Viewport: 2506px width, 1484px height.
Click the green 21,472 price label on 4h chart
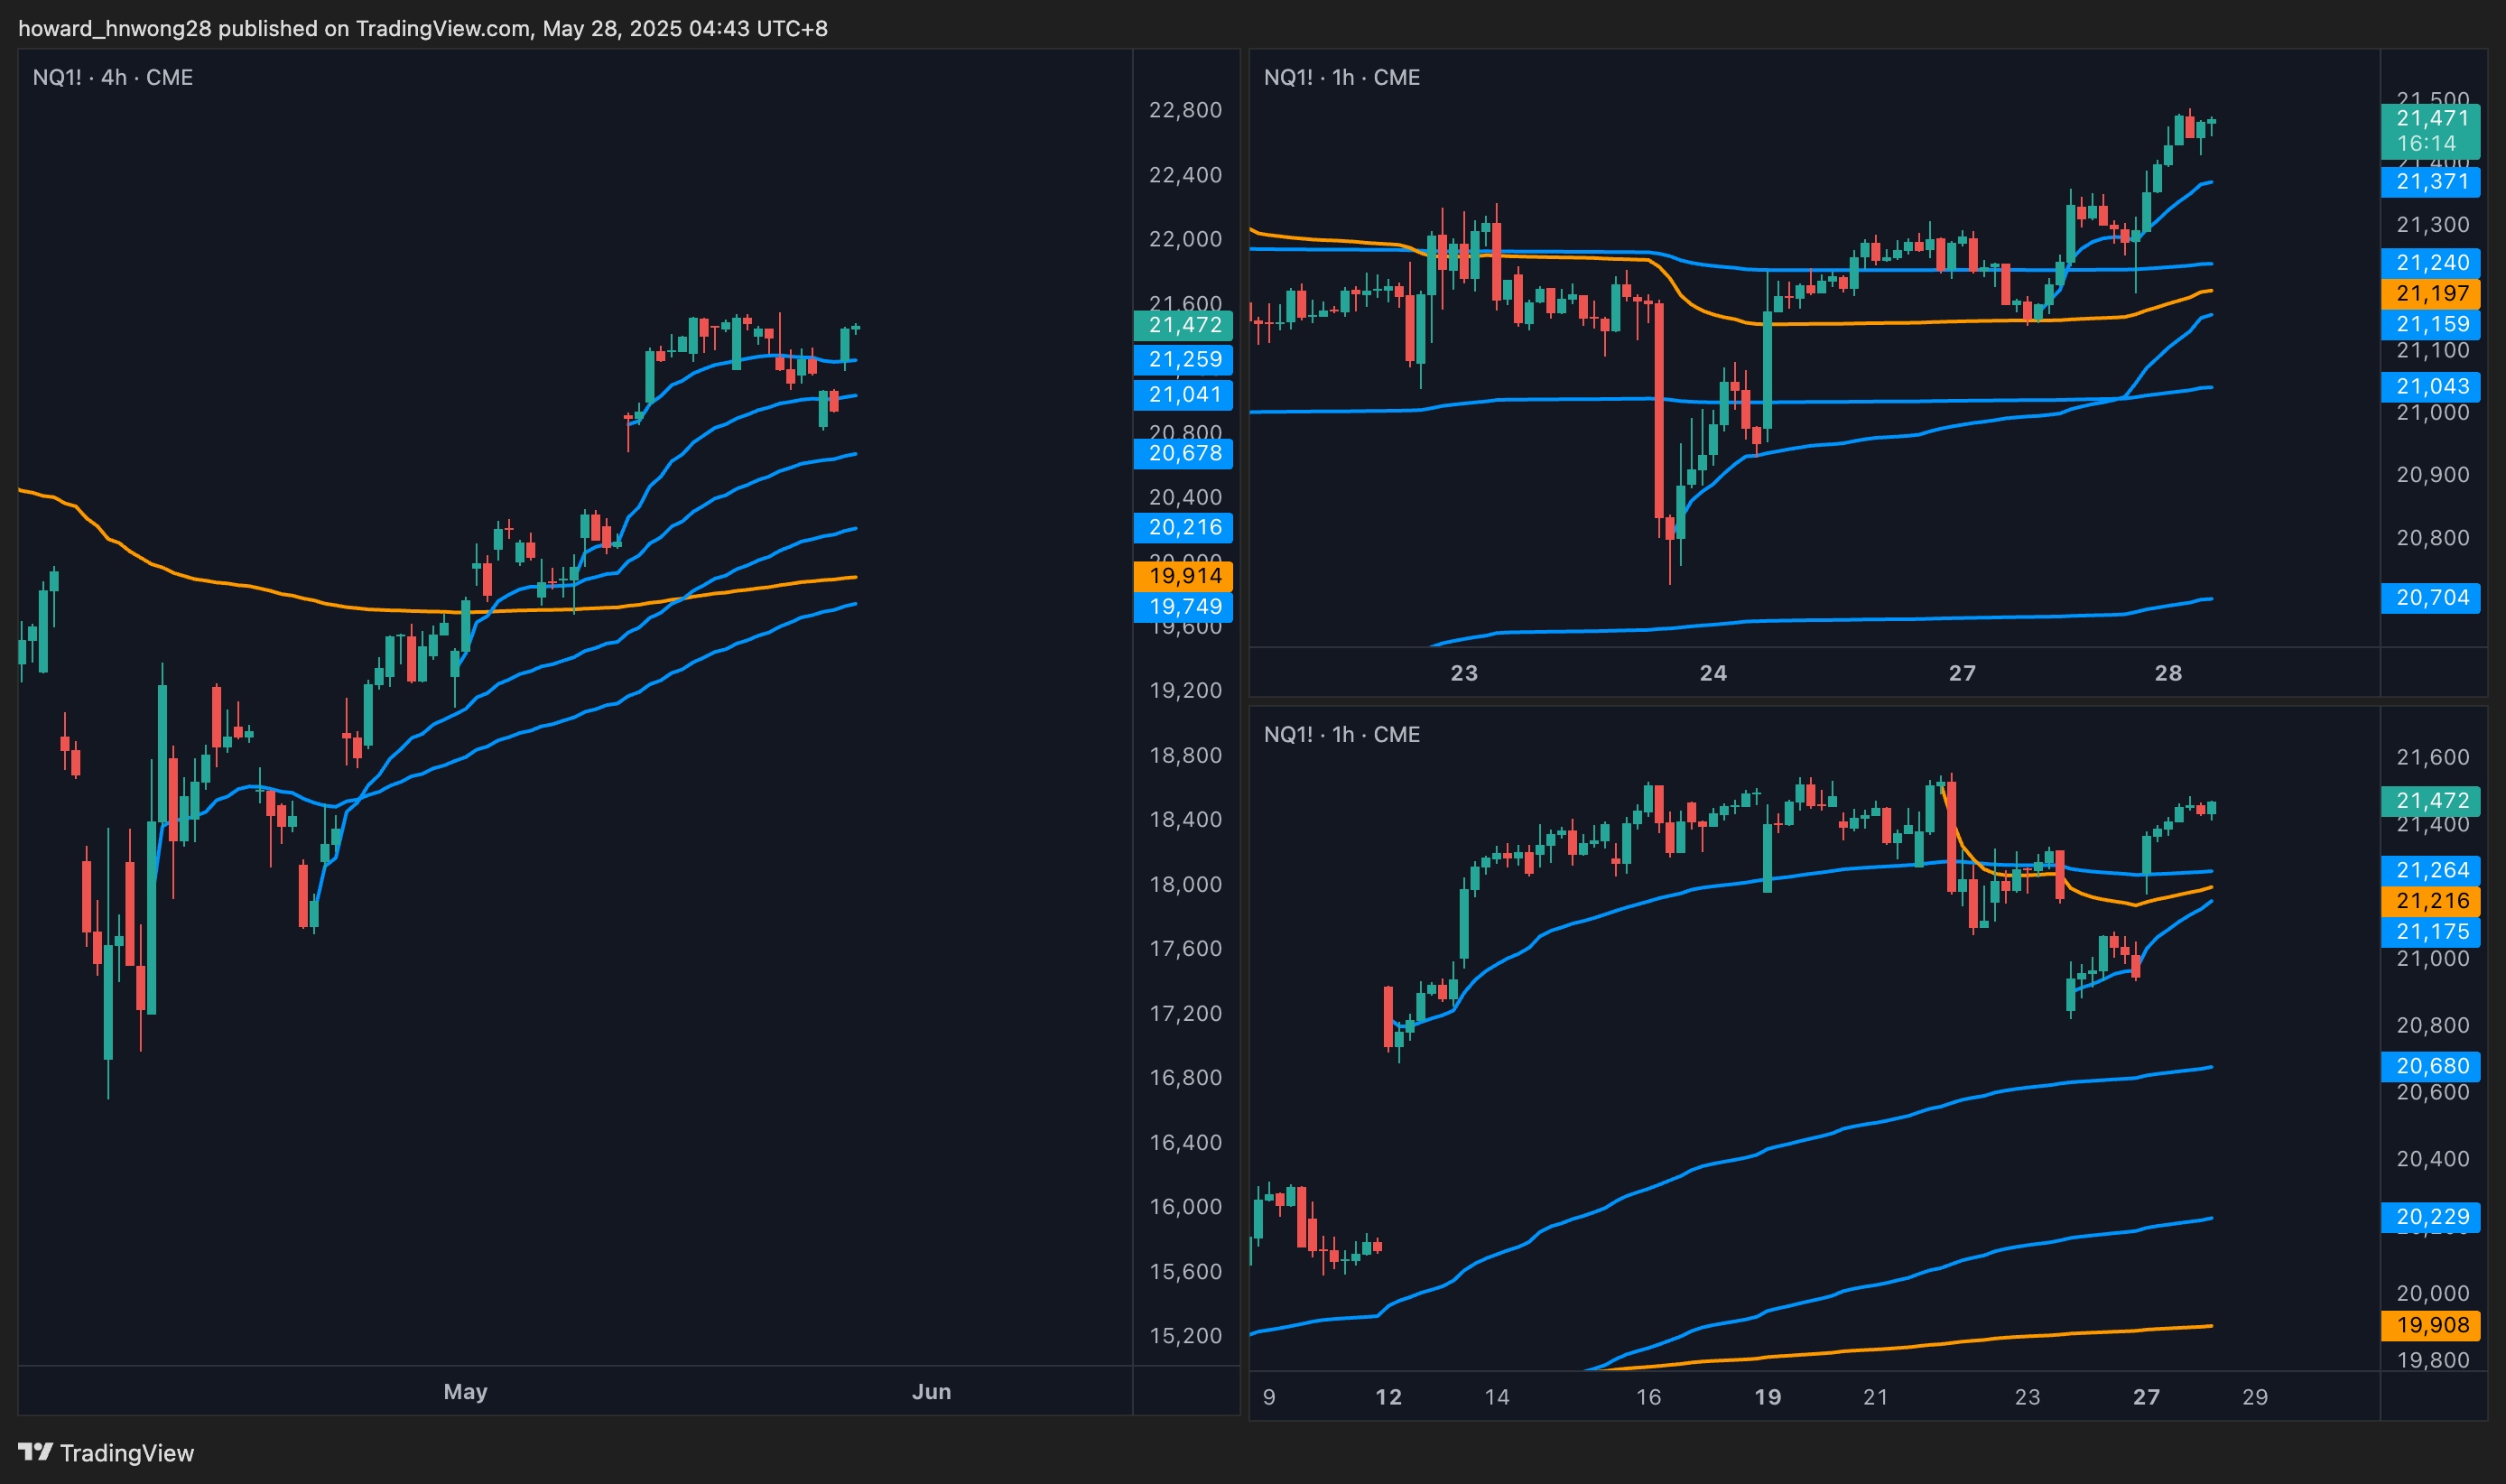click(x=1183, y=325)
